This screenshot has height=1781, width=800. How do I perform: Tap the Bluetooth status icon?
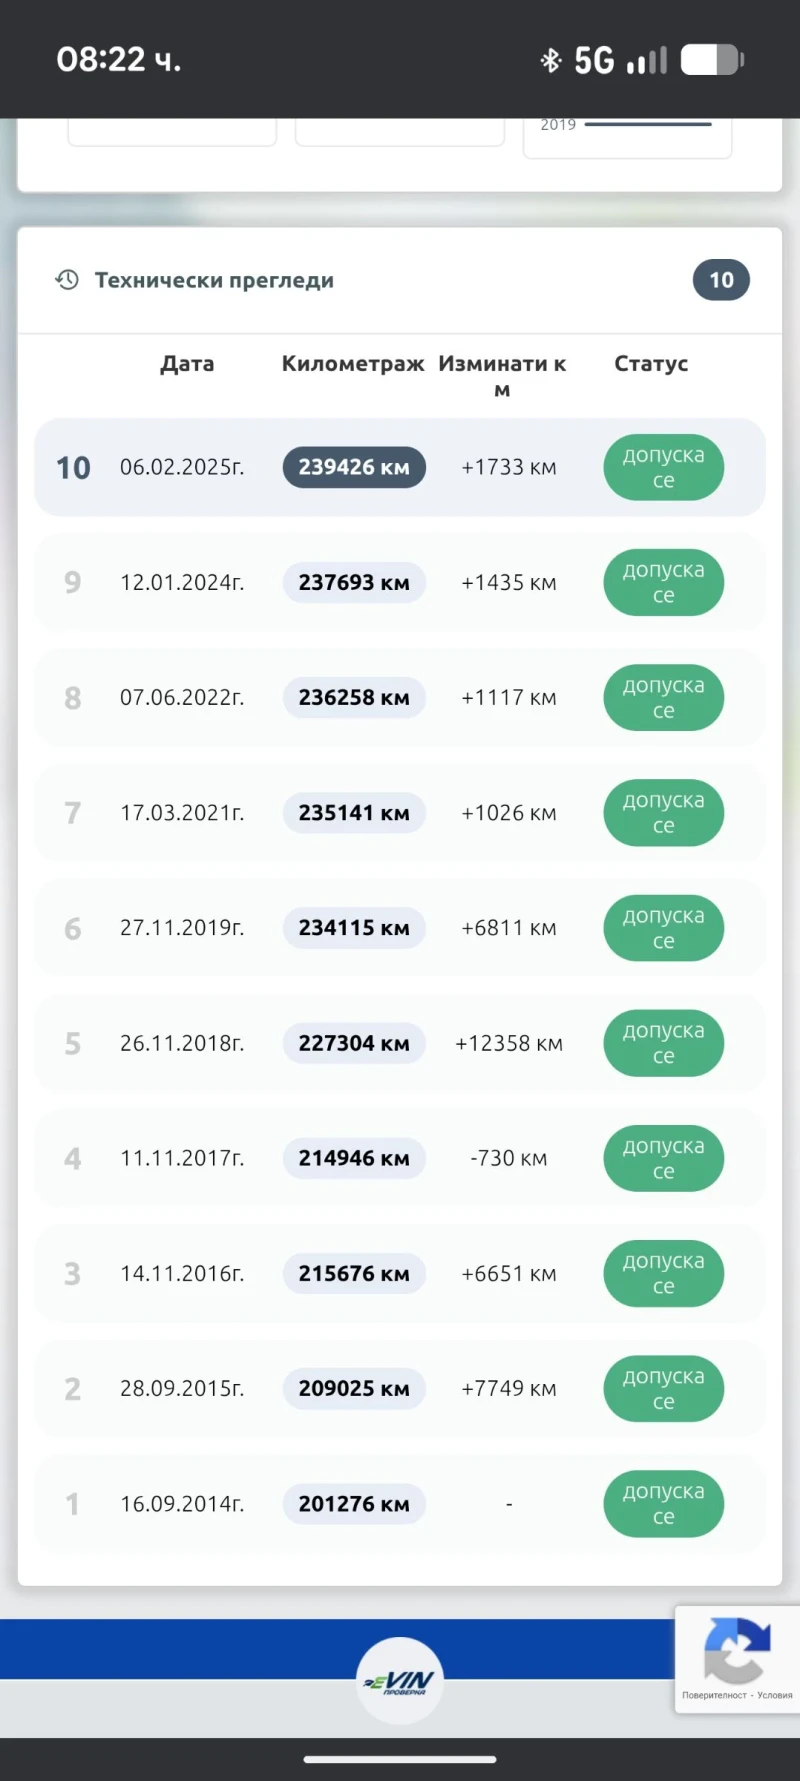click(x=550, y=60)
